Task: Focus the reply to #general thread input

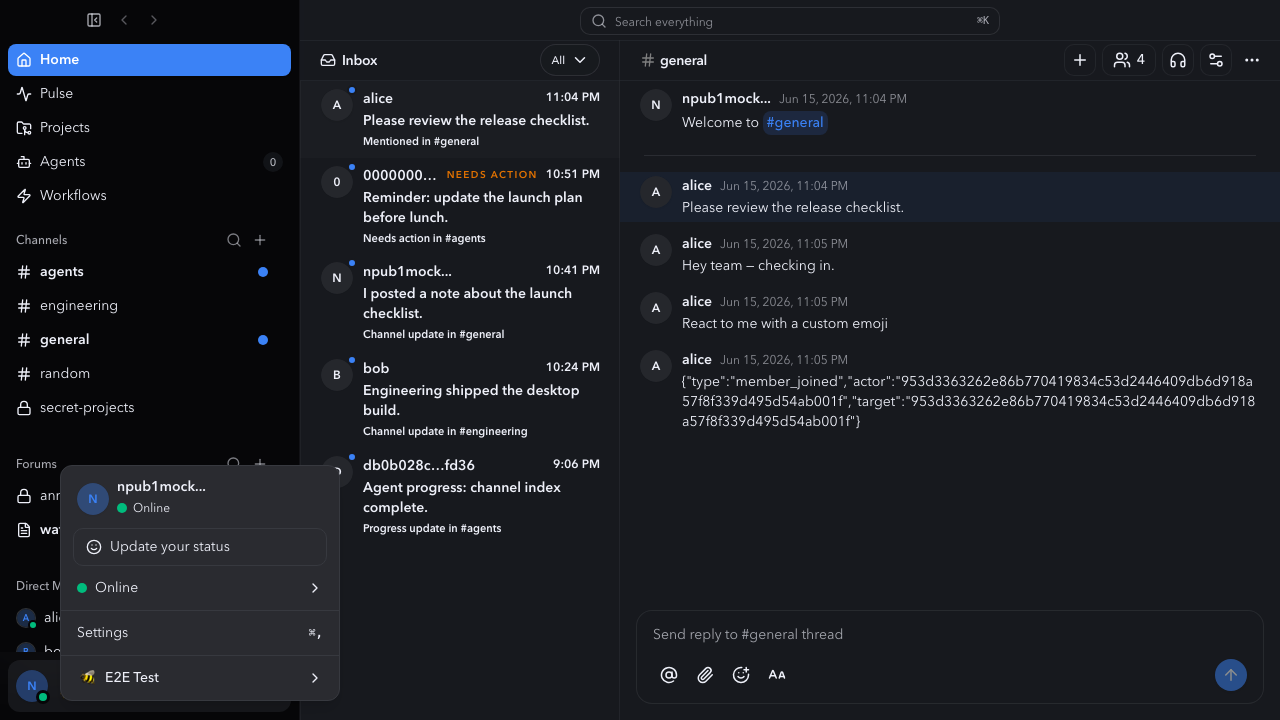Action: pyautogui.click(x=950, y=634)
